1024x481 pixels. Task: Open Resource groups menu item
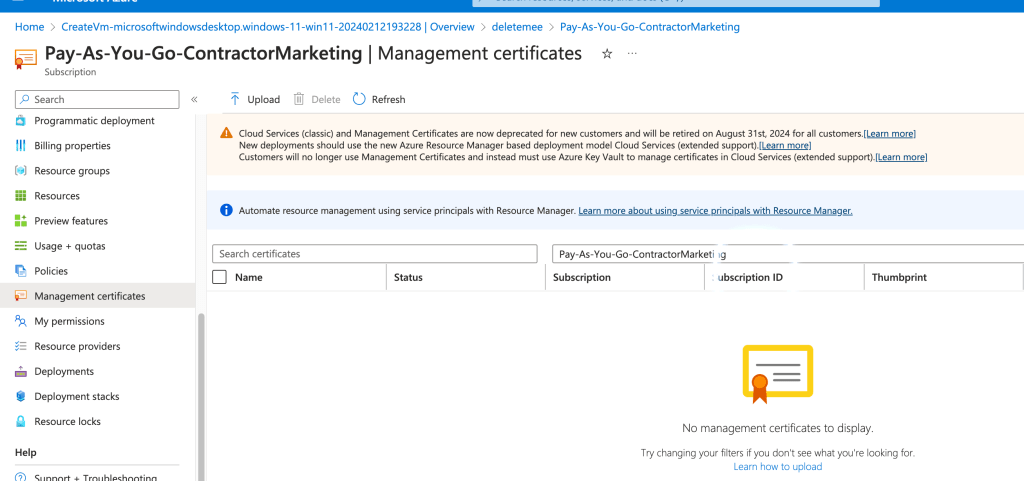(72, 171)
